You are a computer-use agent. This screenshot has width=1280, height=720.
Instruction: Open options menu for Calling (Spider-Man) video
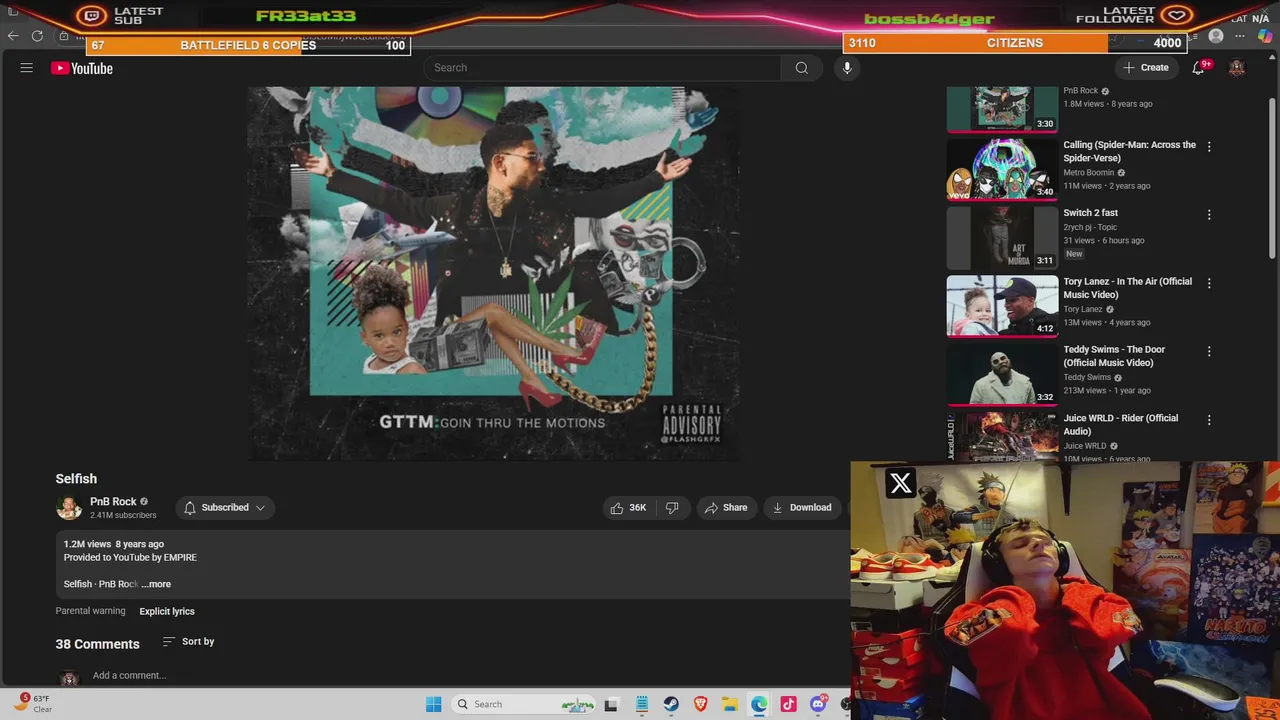click(x=1209, y=146)
